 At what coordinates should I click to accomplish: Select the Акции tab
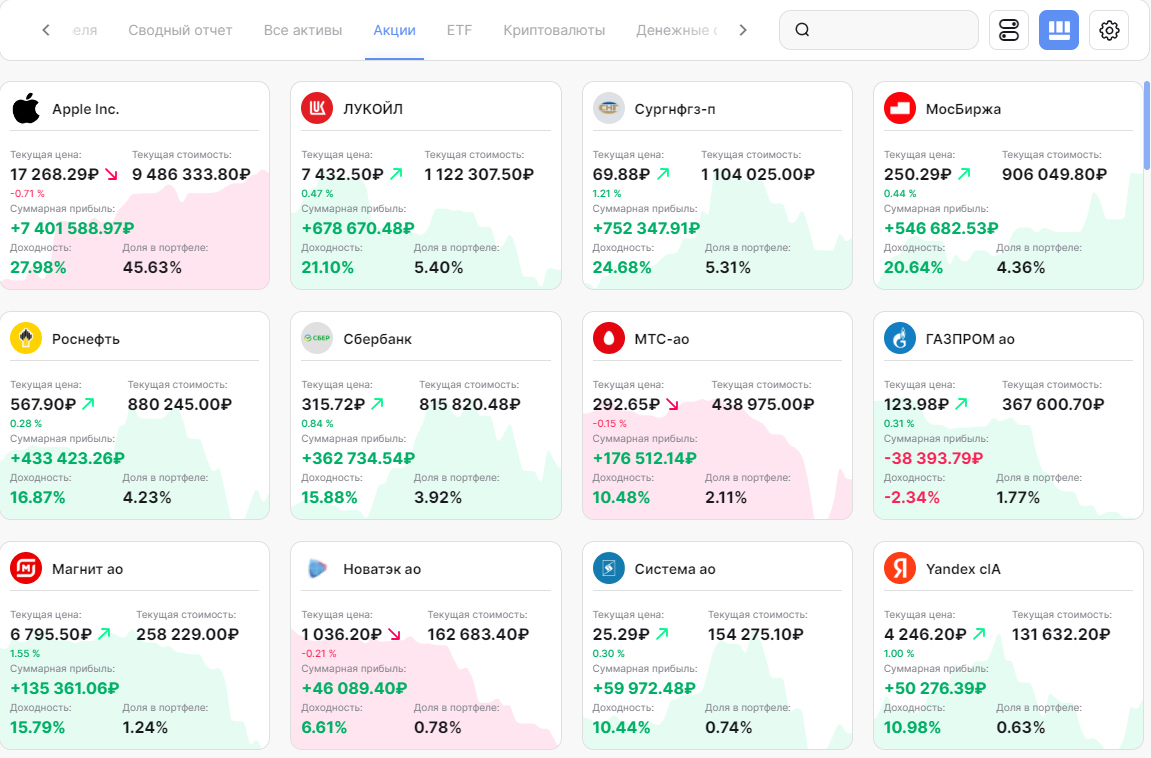(x=394, y=30)
